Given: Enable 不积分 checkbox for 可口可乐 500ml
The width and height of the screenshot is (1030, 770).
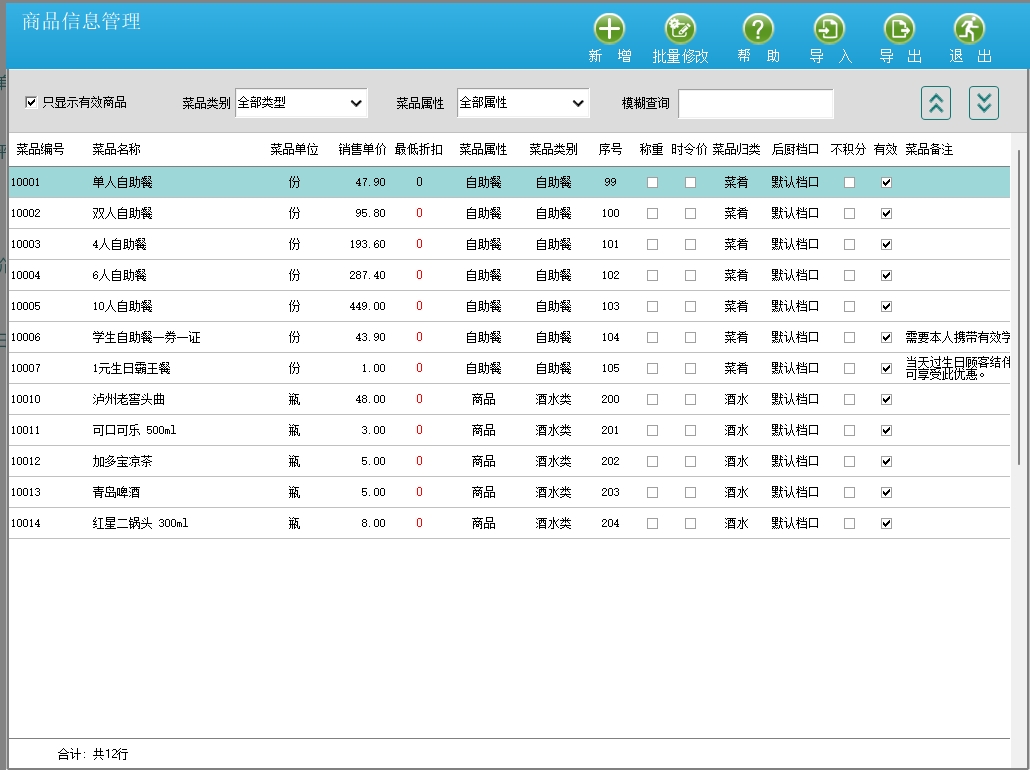Looking at the screenshot, I should [x=849, y=431].
